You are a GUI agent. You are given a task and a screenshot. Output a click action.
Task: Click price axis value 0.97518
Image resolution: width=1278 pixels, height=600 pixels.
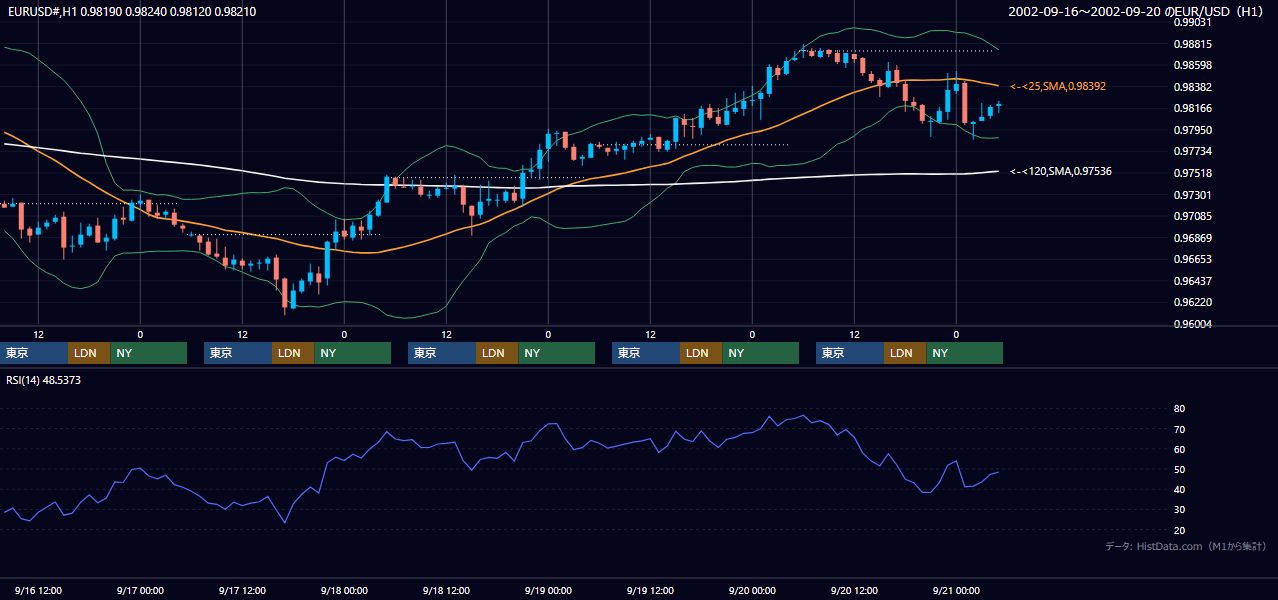1193,173
